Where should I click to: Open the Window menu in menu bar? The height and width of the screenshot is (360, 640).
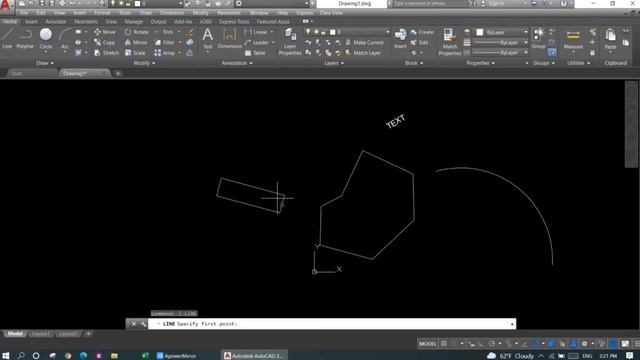point(259,13)
